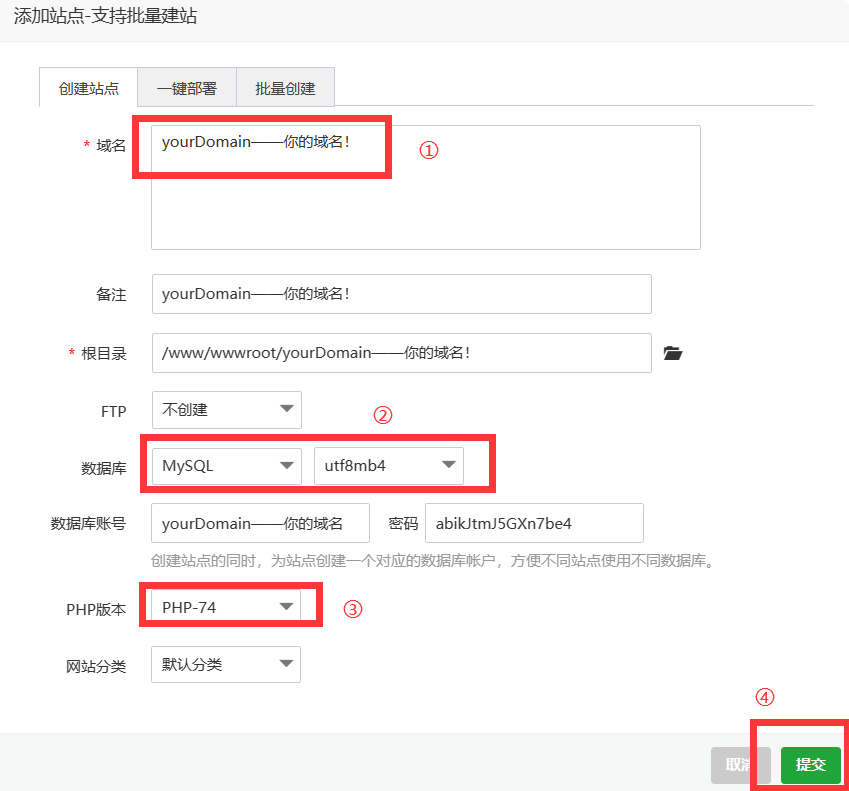Select the 批量创建 tab
849x791 pixels.
point(285,88)
